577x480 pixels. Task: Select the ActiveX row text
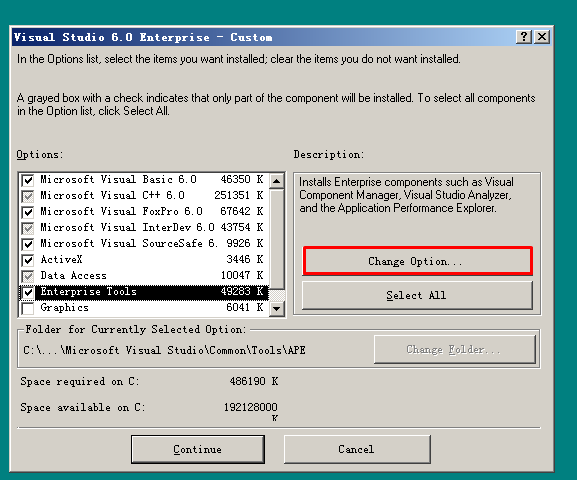[61, 260]
